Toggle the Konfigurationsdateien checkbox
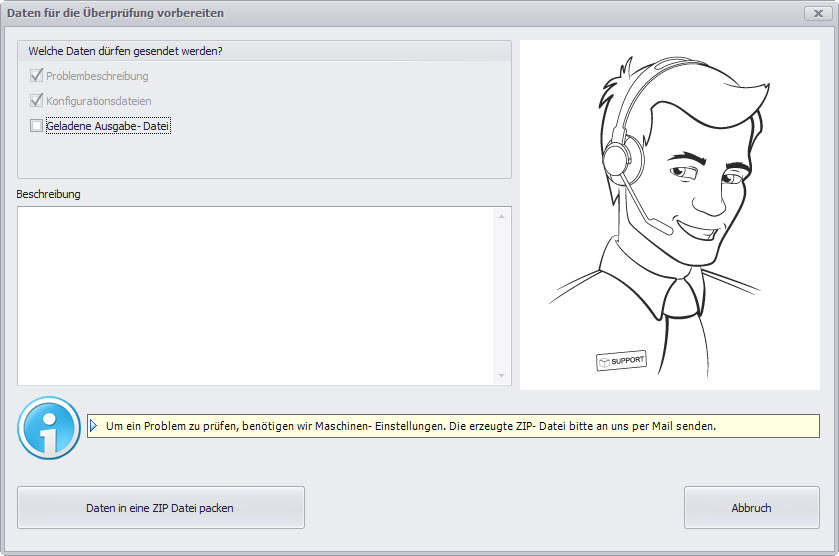This screenshot has width=839, height=556. (x=37, y=101)
